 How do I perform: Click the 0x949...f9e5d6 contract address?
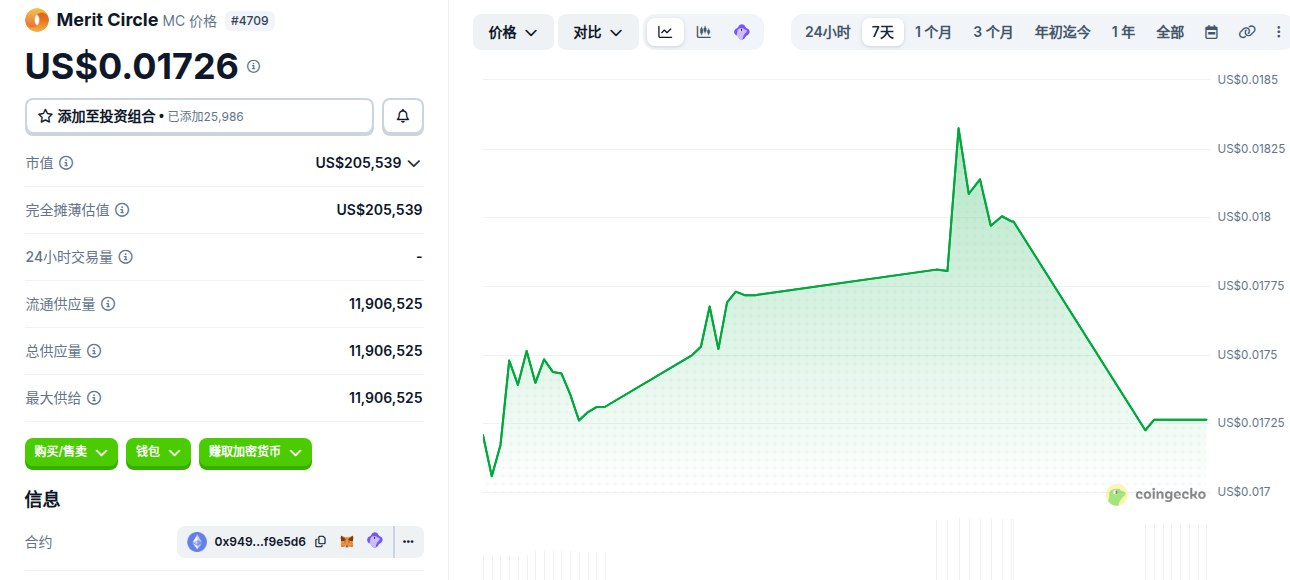point(260,542)
